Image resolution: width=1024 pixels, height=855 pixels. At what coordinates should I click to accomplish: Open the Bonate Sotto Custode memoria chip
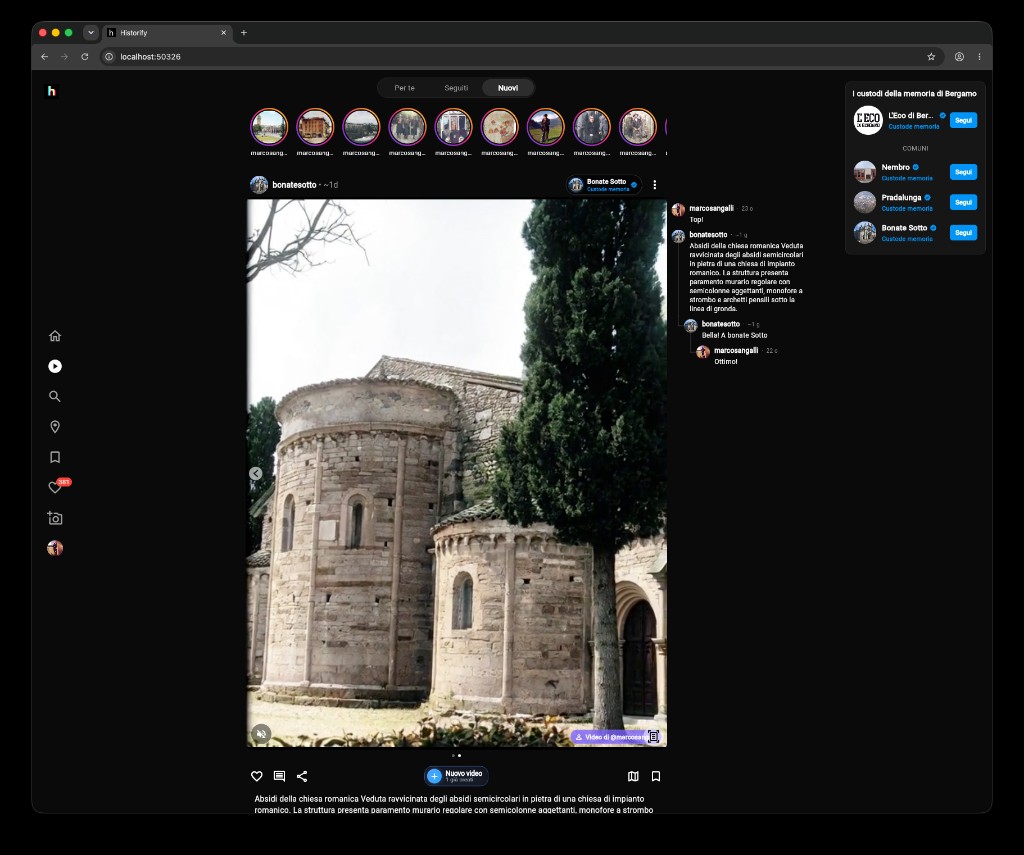coord(603,185)
